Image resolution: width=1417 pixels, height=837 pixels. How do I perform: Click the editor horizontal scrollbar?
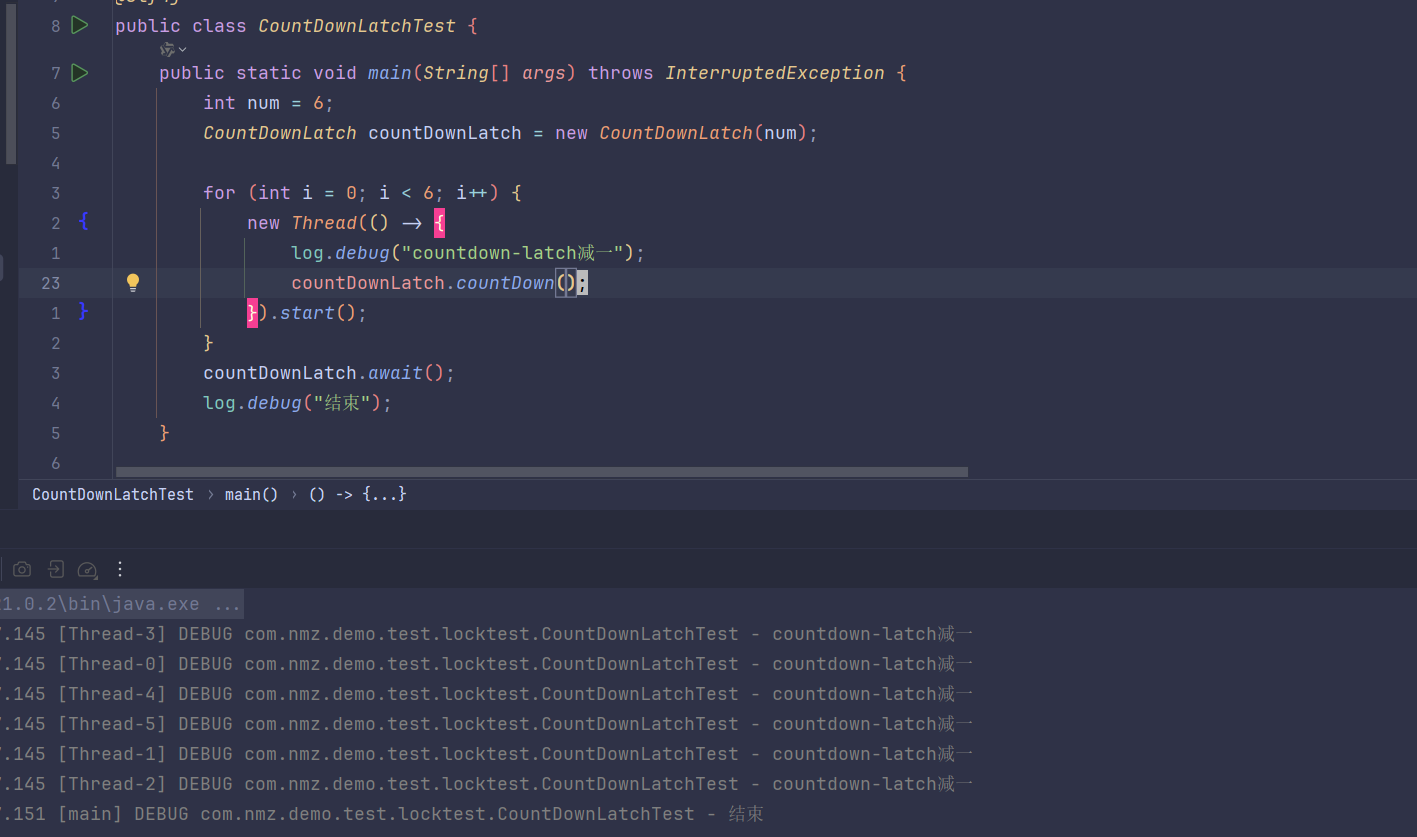click(x=541, y=472)
